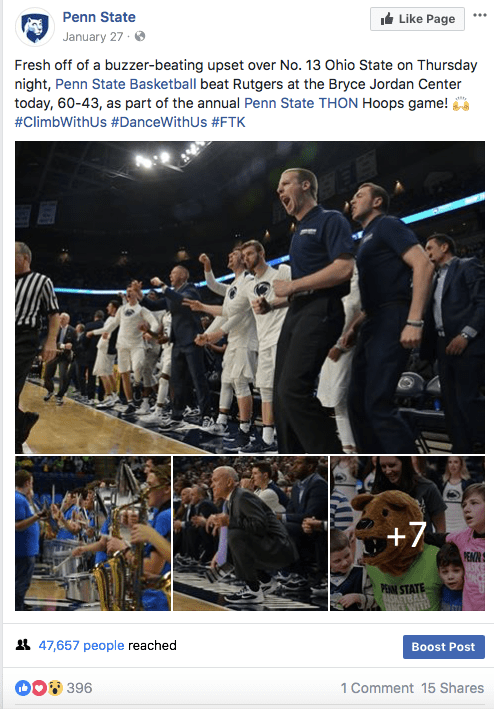494x709 pixels.
Task: Click the #FTK hashtag
Action: coord(228,122)
